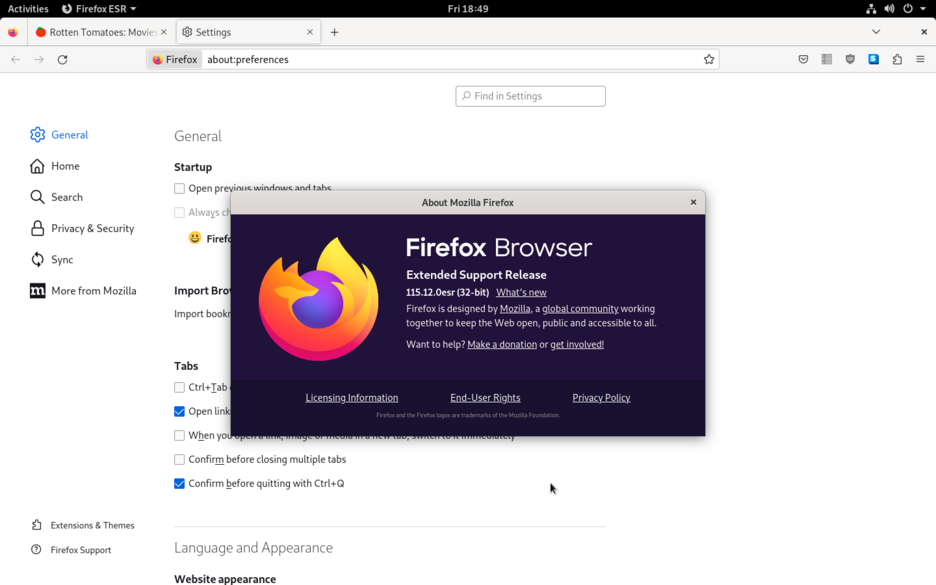Click the Firefox Support question icon
936x585 pixels.
coord(36,550)
